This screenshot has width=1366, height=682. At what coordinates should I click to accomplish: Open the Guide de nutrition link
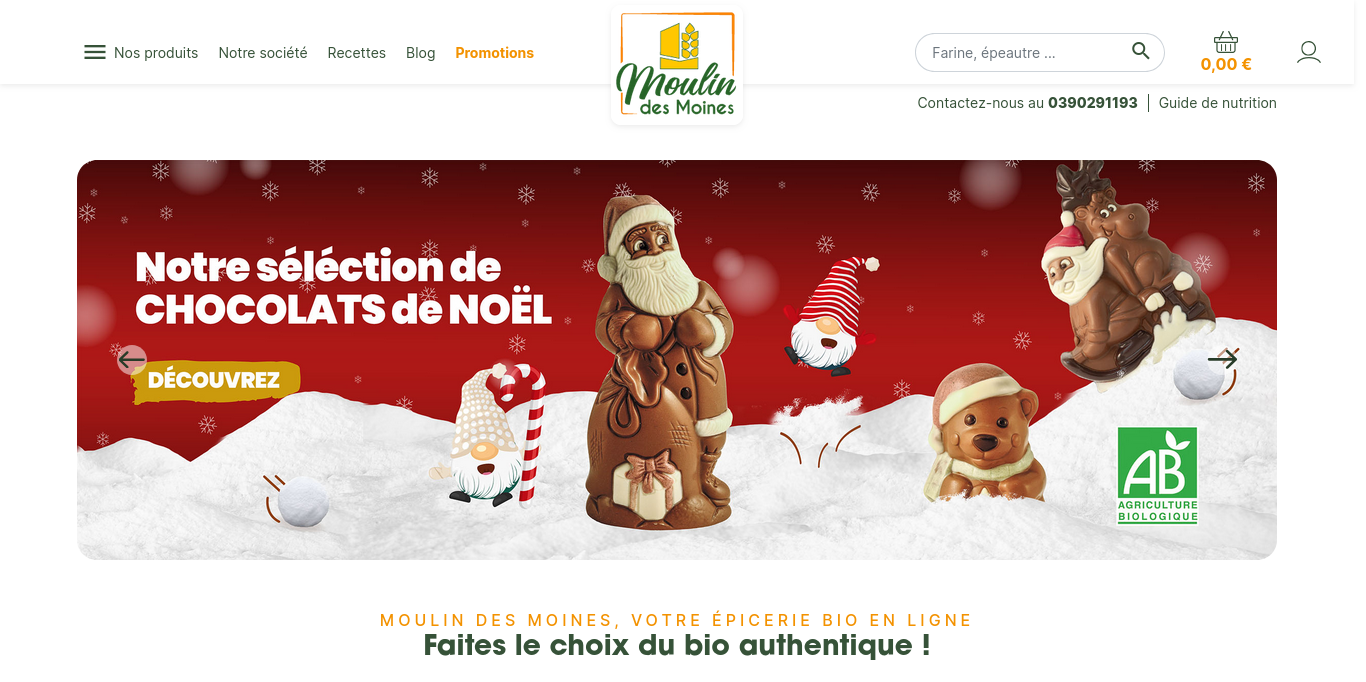pos(1218,102)
